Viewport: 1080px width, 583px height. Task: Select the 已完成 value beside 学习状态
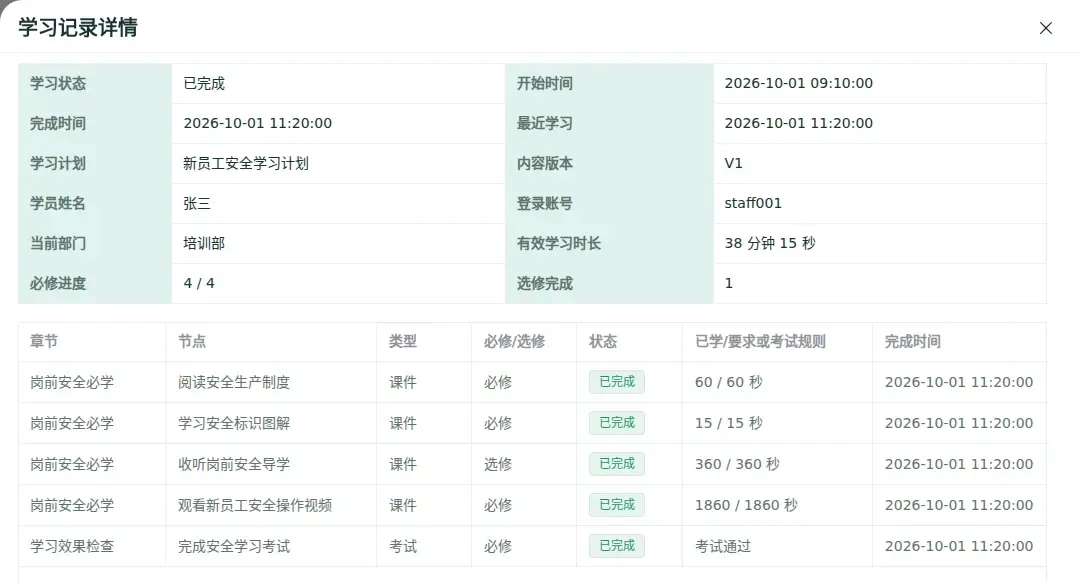pos(204,83)
